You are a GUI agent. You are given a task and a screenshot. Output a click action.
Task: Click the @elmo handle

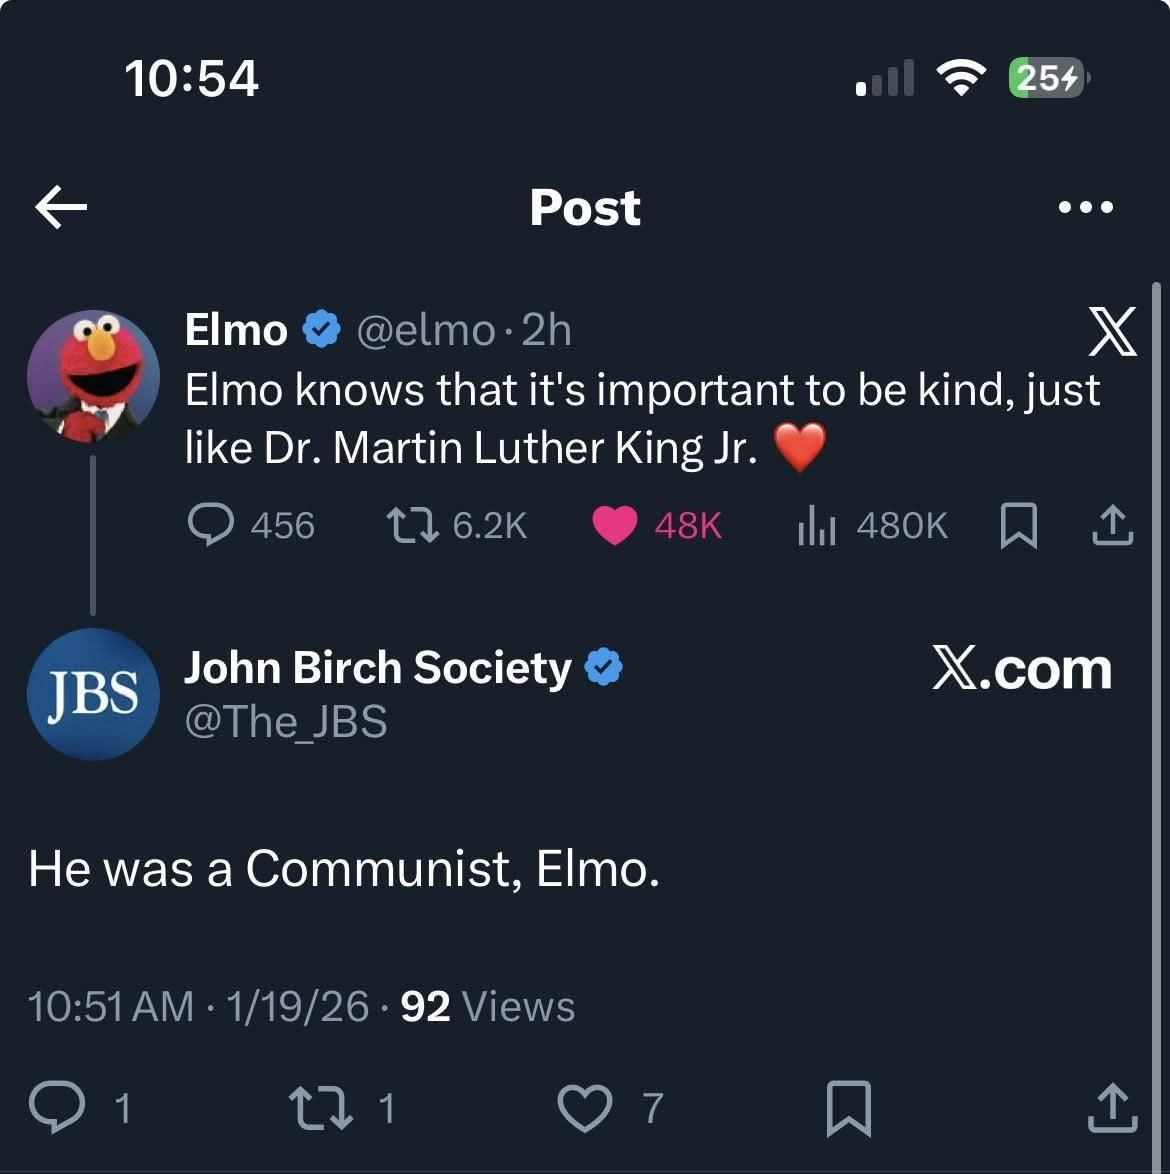pyautogui.click(x=426, y=330)
